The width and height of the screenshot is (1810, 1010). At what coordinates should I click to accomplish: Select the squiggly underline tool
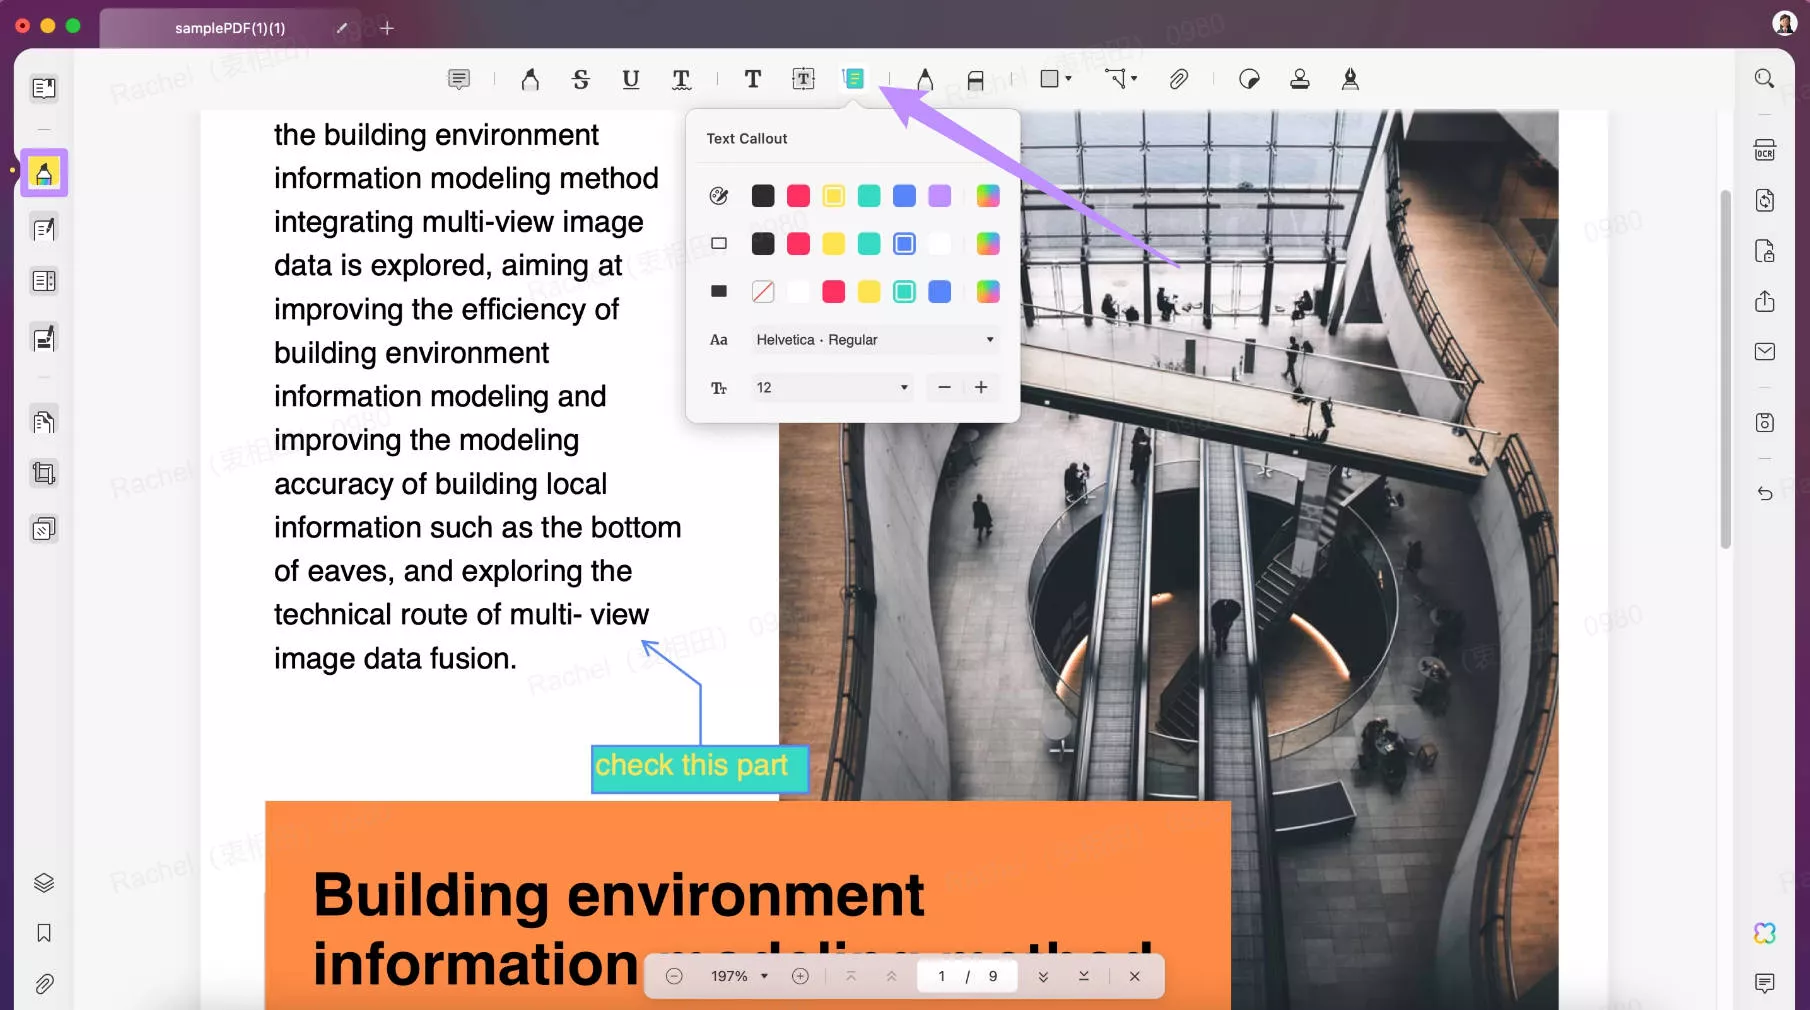(x=681, y=79)
